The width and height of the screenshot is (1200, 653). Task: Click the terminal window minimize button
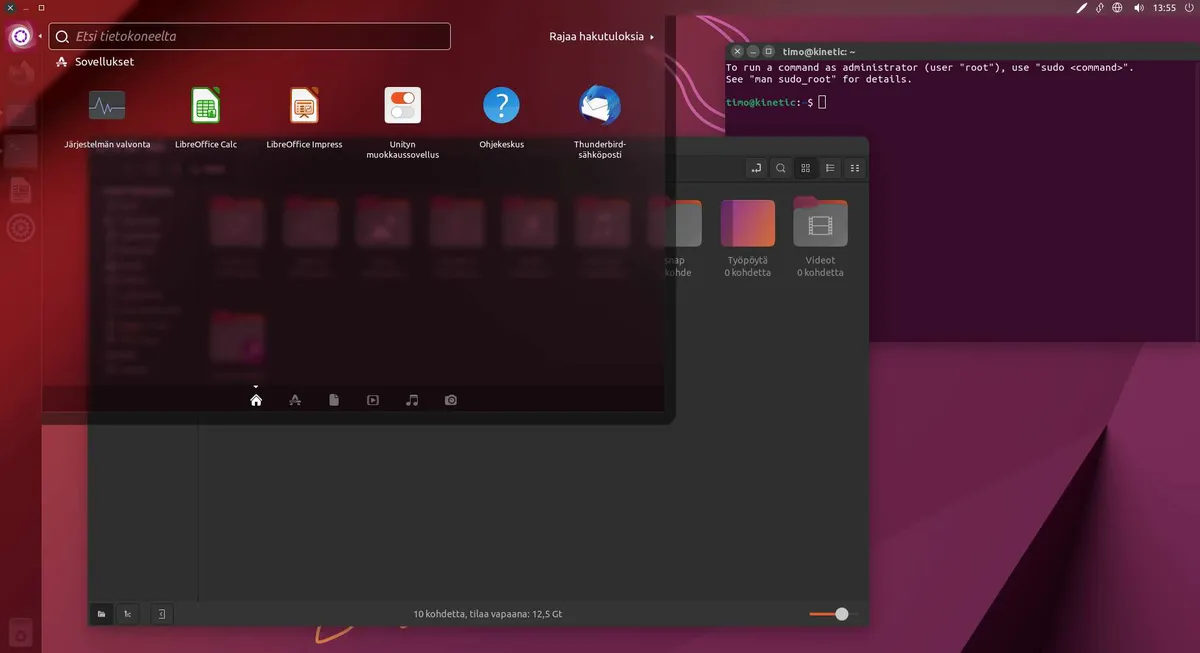pos(752,51)
